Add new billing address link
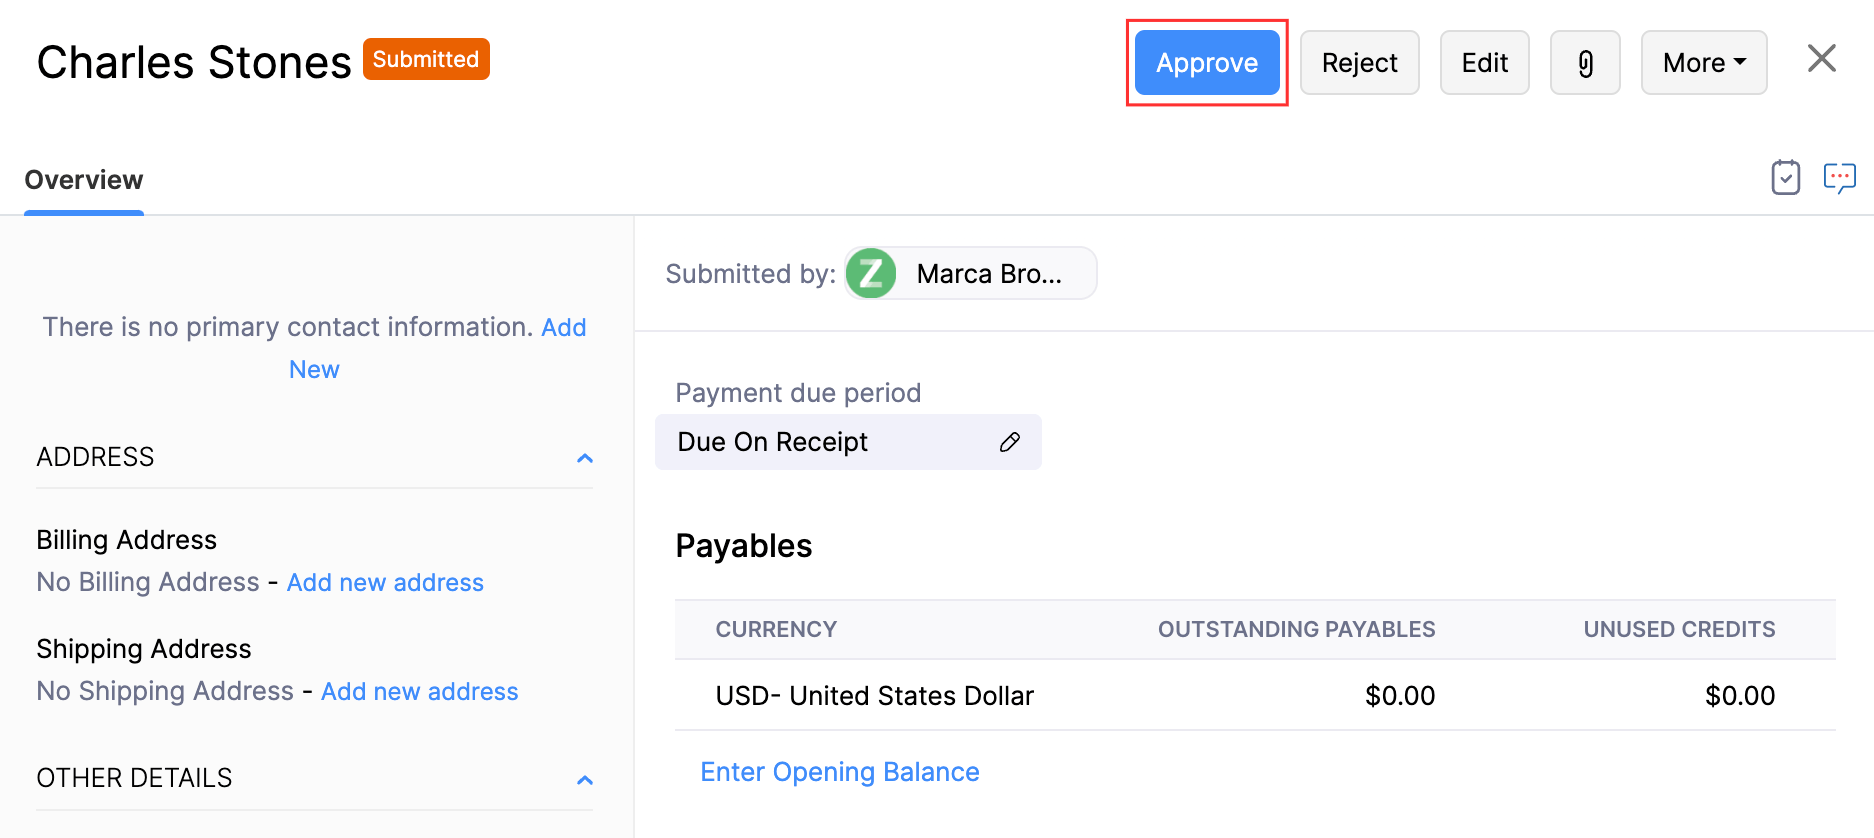Screen dimensions: 1874x838 [385, 583]
